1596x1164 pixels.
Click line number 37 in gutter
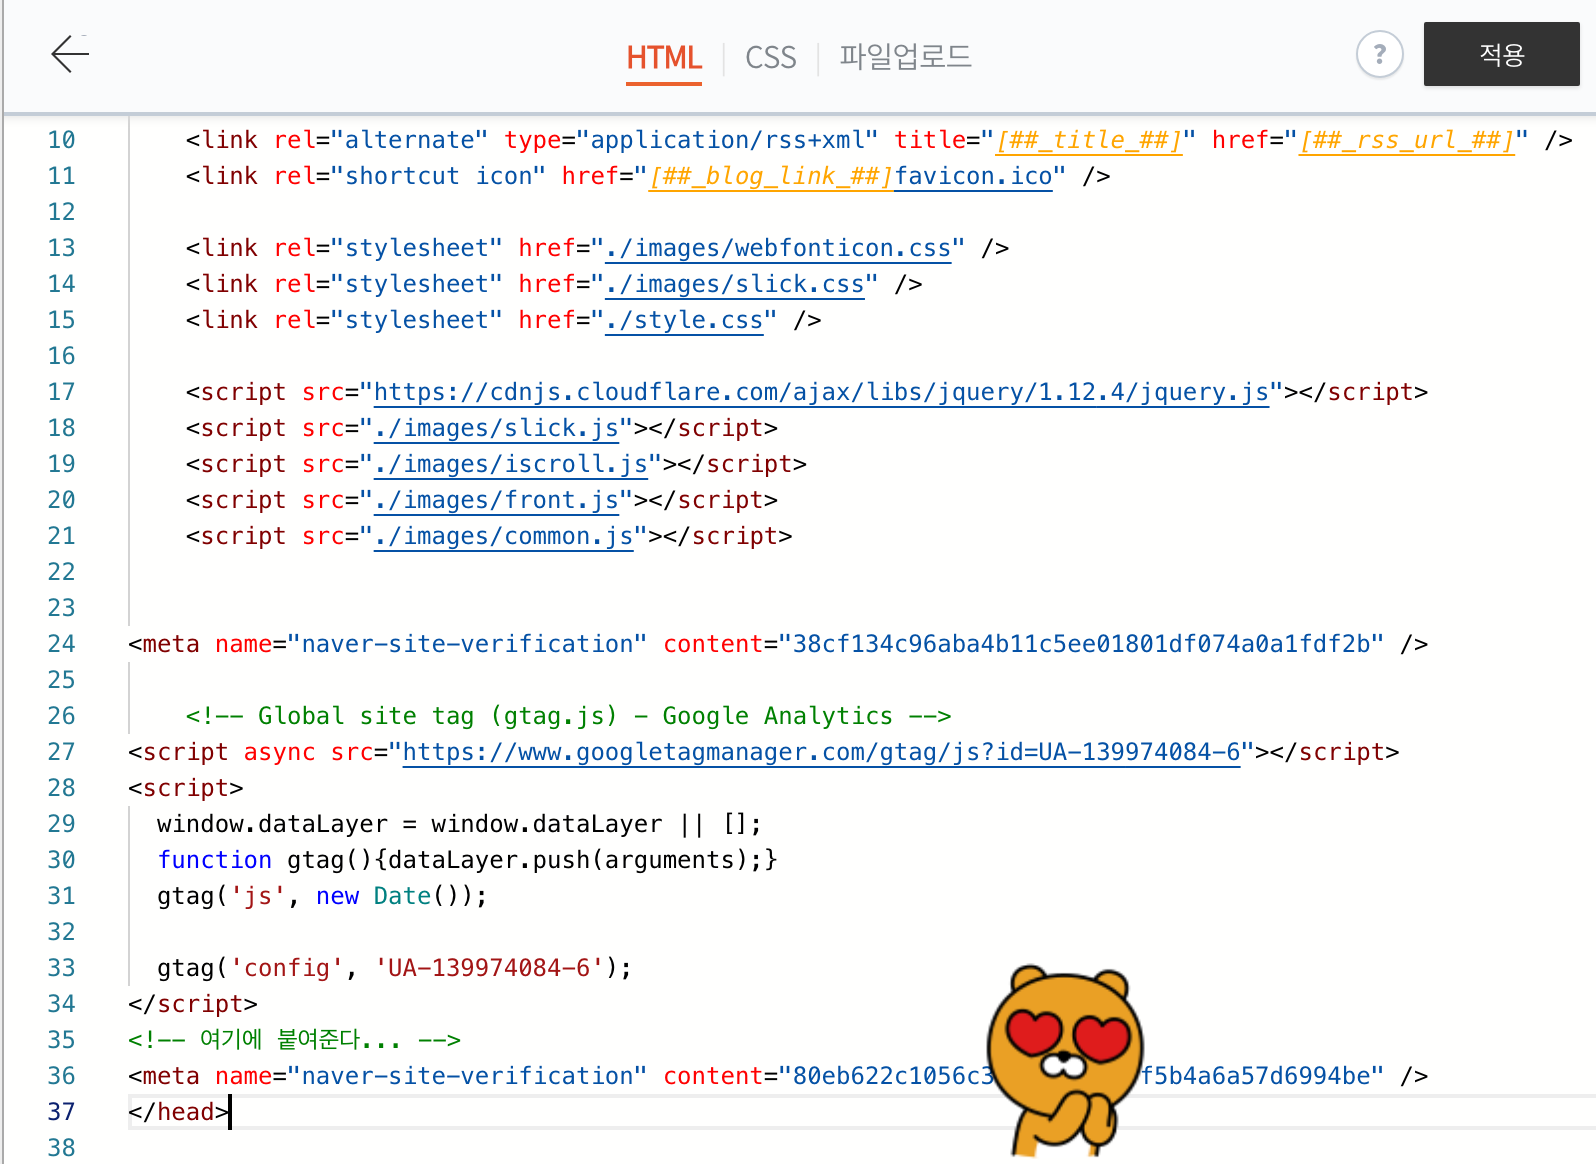click(62, 1112)
